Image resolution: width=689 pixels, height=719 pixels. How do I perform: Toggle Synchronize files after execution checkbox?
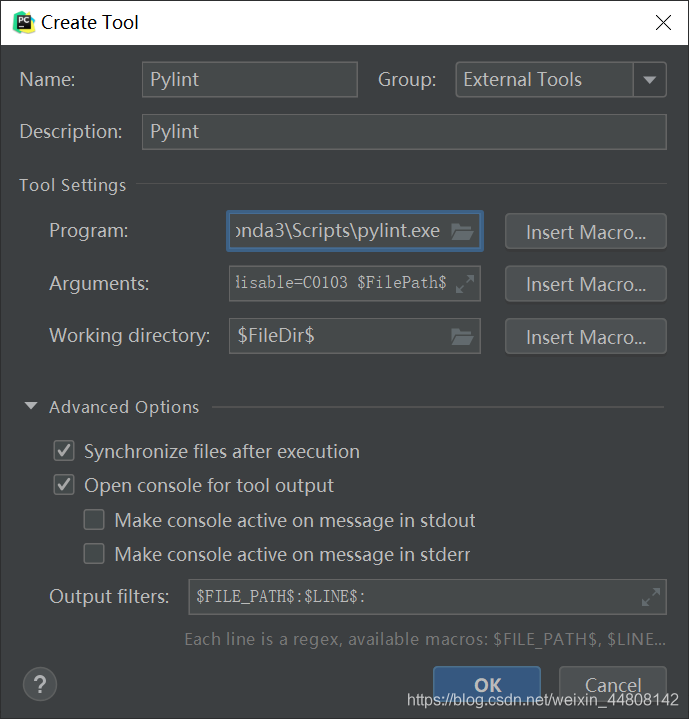[x=64, y=451]
